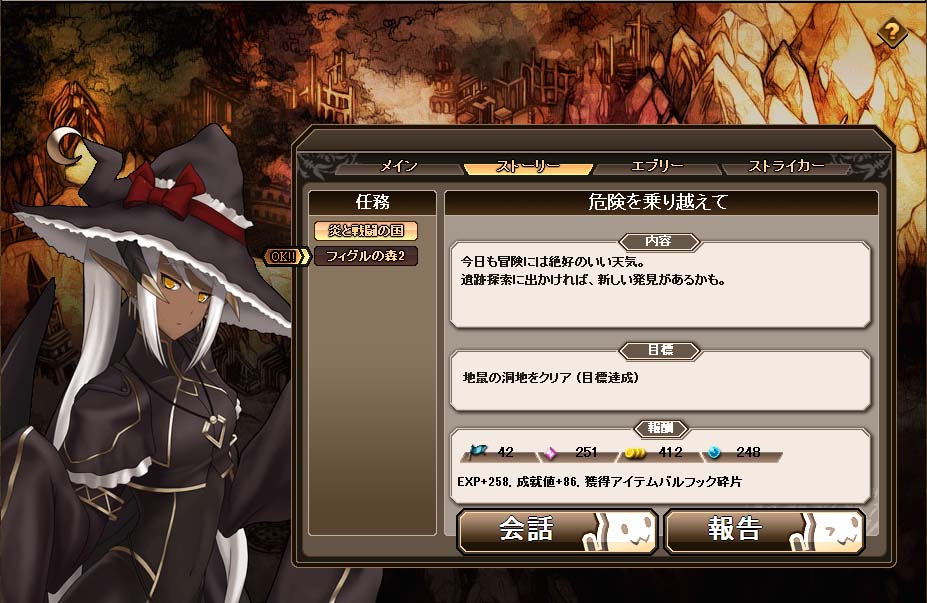The image size is (927, 603).
Task: Click the 内容 description text box
Action: coord(660,286)
